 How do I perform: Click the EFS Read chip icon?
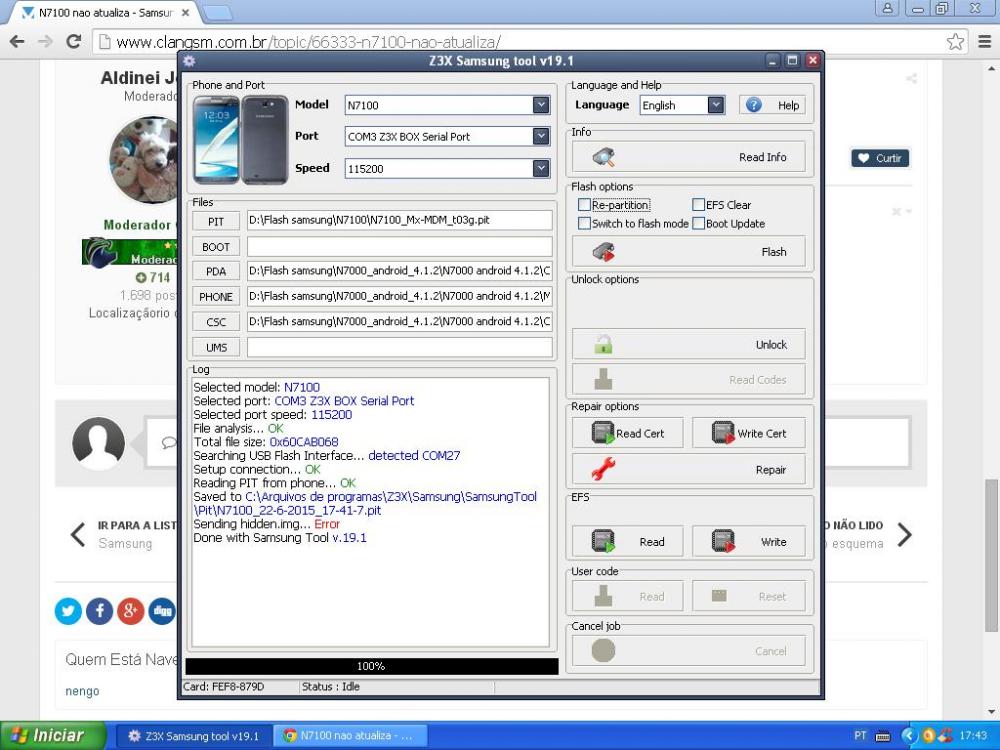click(x=603, y=541)
